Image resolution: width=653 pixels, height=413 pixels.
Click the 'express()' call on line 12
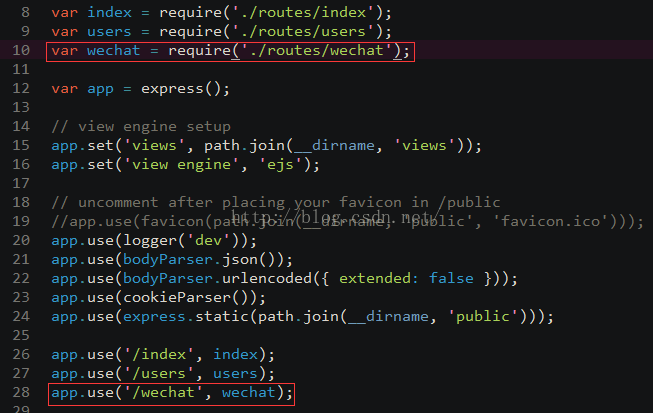(181, 89)
